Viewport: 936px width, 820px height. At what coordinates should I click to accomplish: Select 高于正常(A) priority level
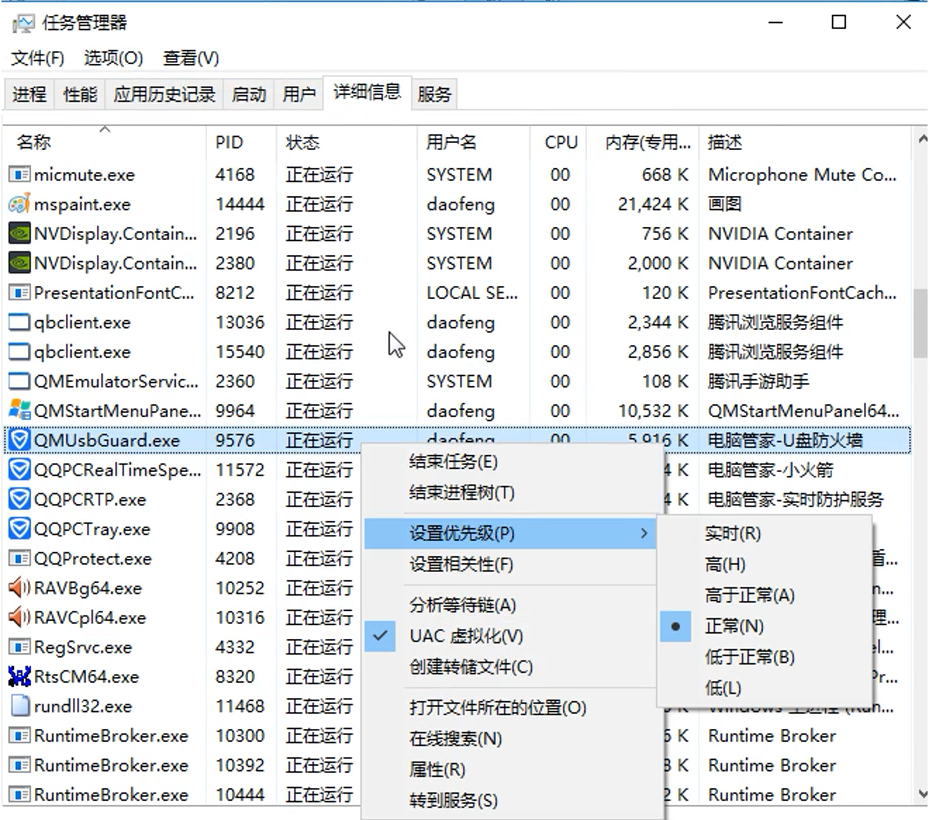765,596
